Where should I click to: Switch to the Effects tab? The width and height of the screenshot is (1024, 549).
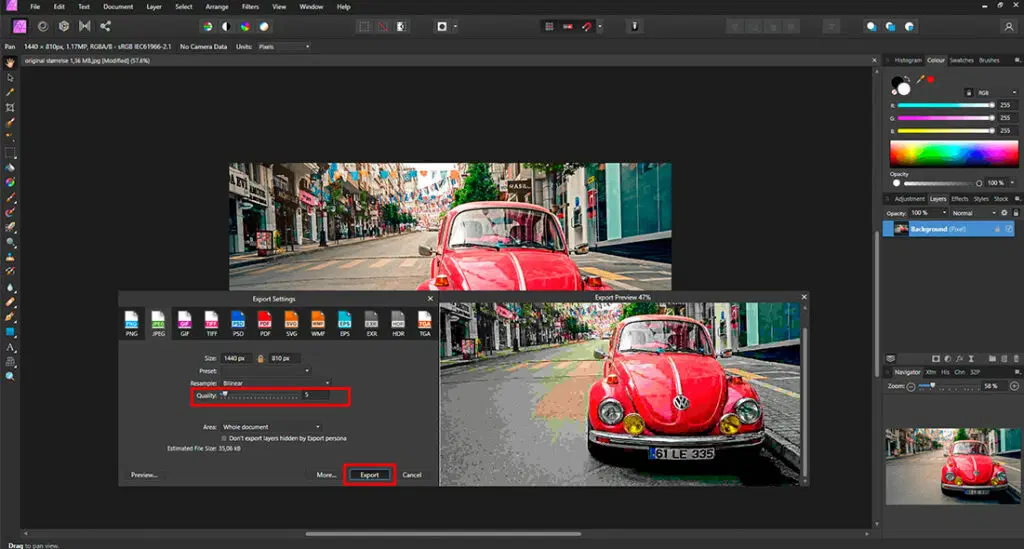click(959, 198)
